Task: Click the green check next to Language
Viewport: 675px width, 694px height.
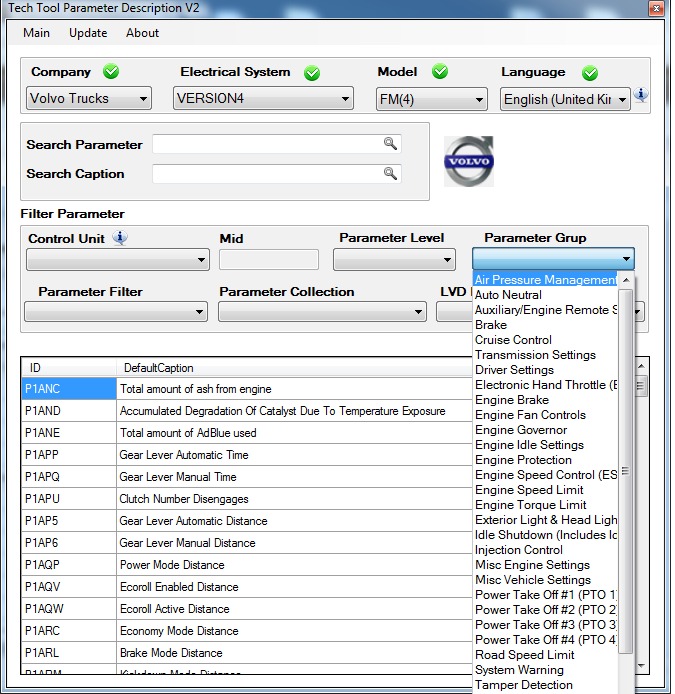Action: pos(590,73)
